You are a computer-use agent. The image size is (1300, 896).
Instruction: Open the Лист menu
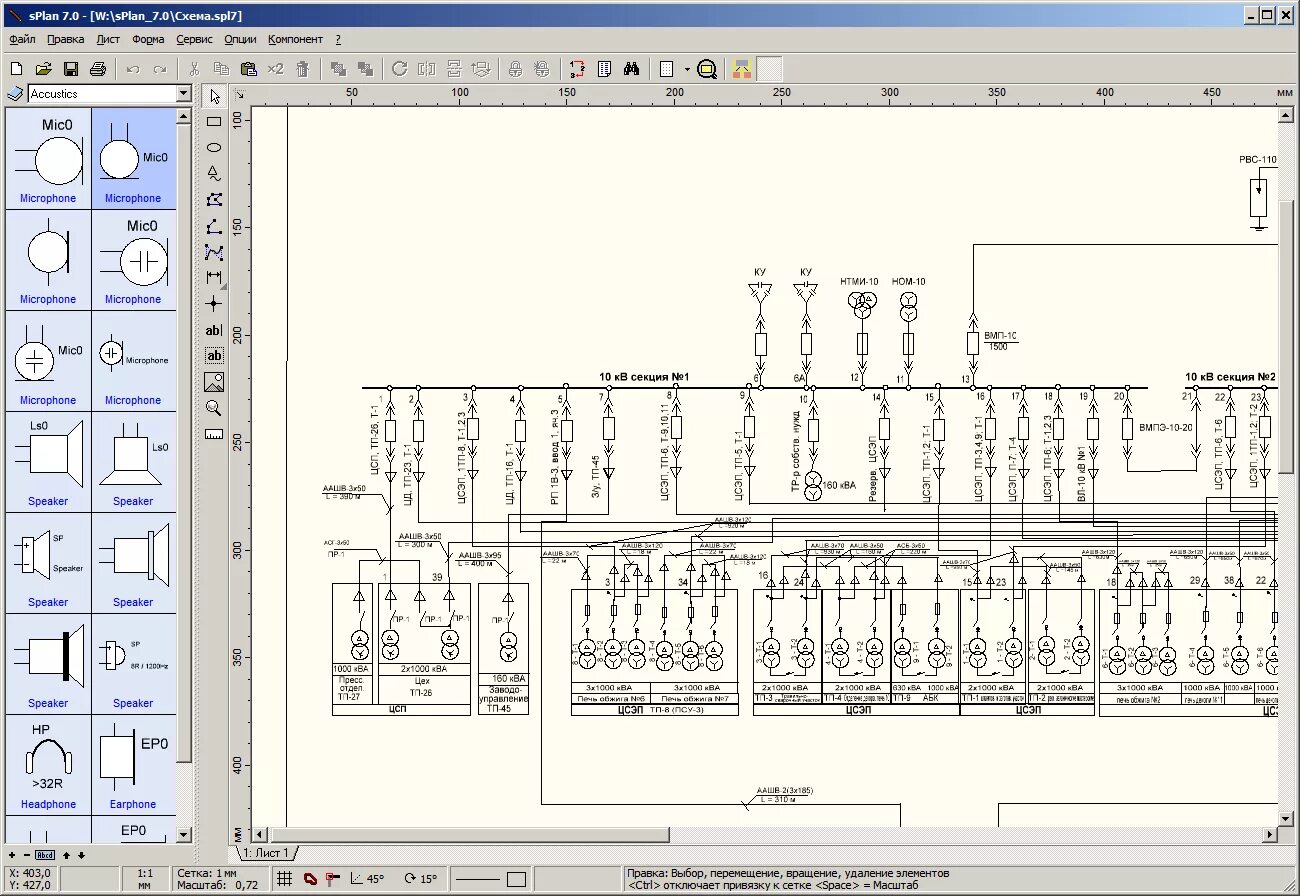click(108, 39)
